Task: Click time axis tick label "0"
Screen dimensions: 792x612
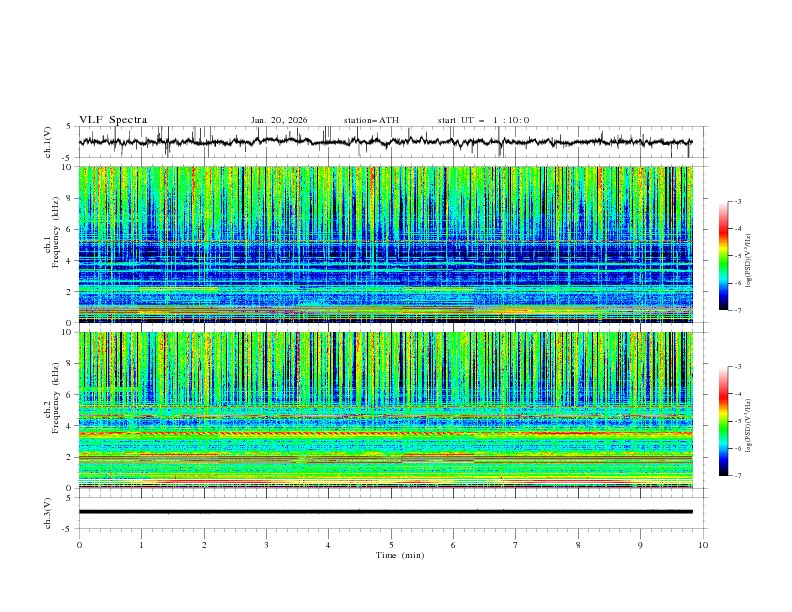Action: point(79,545)
